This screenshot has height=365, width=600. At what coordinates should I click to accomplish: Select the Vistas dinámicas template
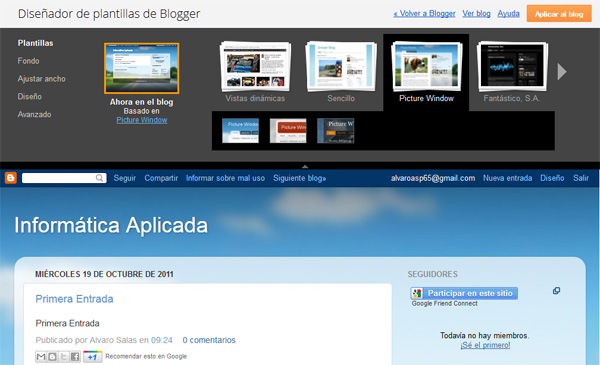click(255, 72)
